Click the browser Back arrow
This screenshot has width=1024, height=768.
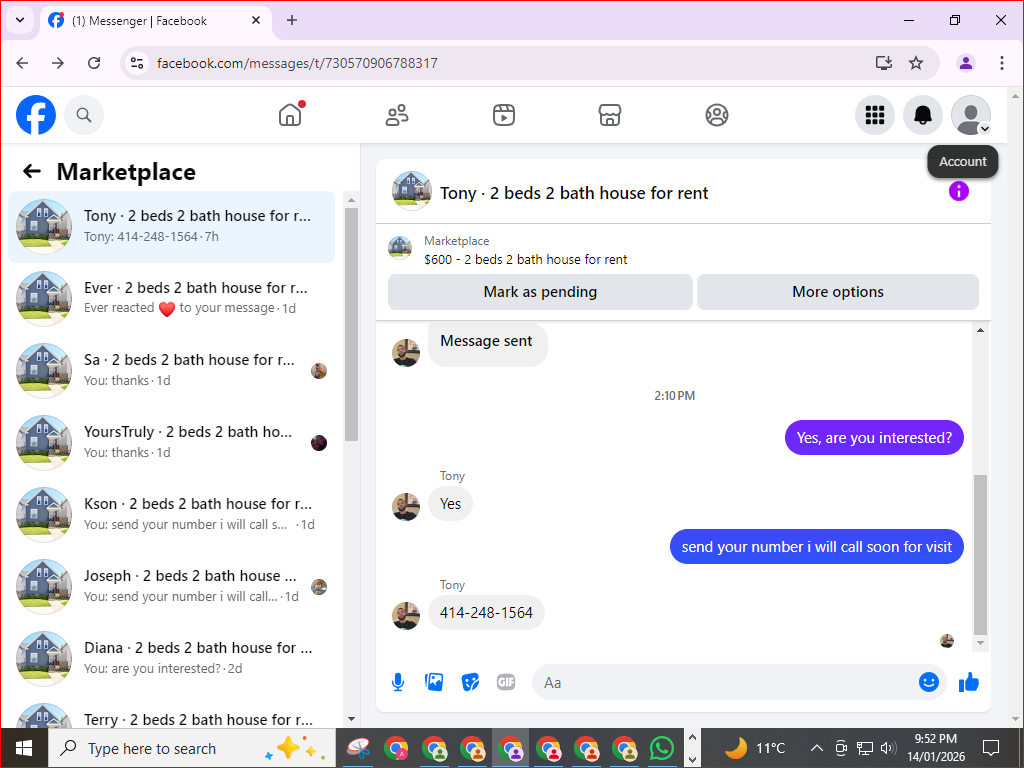coord(22,63)
